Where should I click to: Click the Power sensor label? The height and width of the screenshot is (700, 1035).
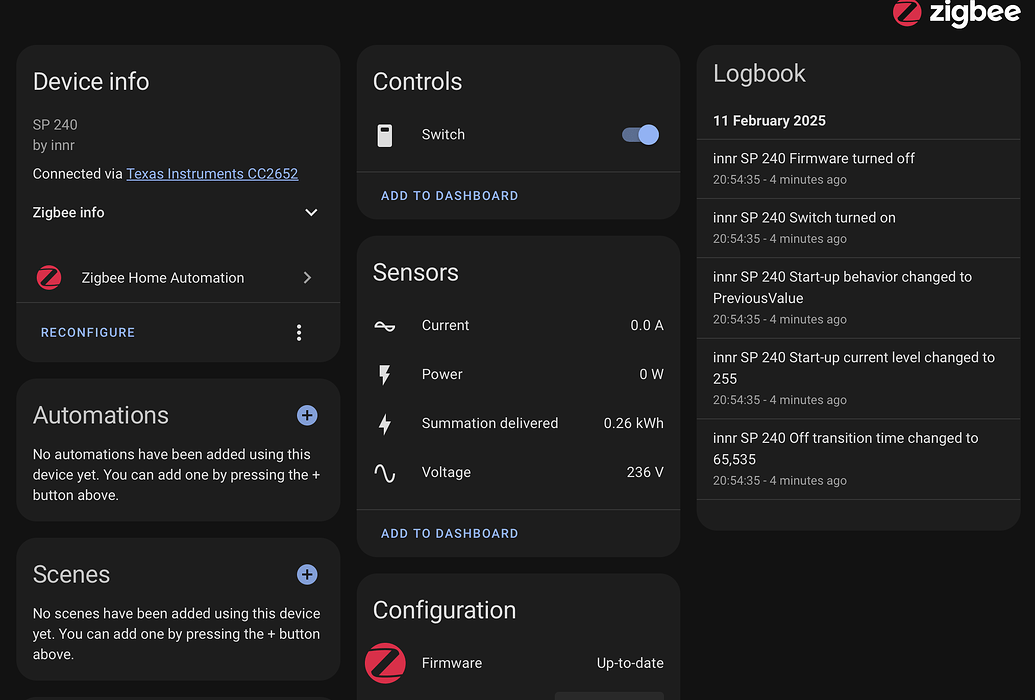pyautogui.click(x=442, y=374)
